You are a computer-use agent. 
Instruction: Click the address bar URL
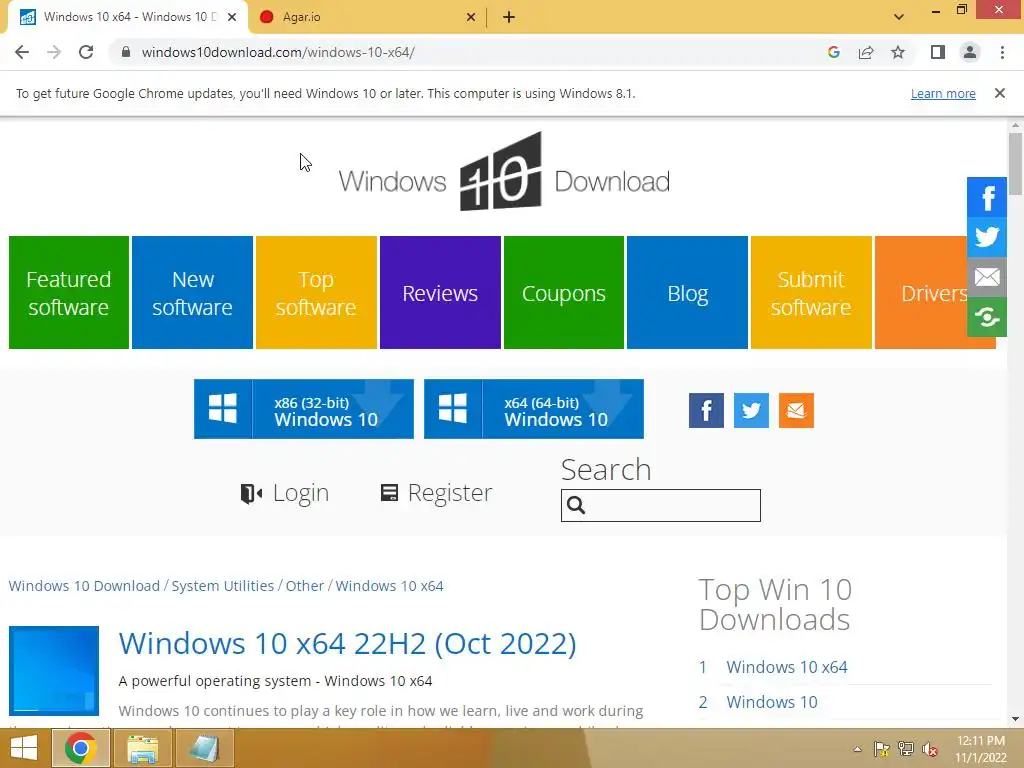pos(278,52)
